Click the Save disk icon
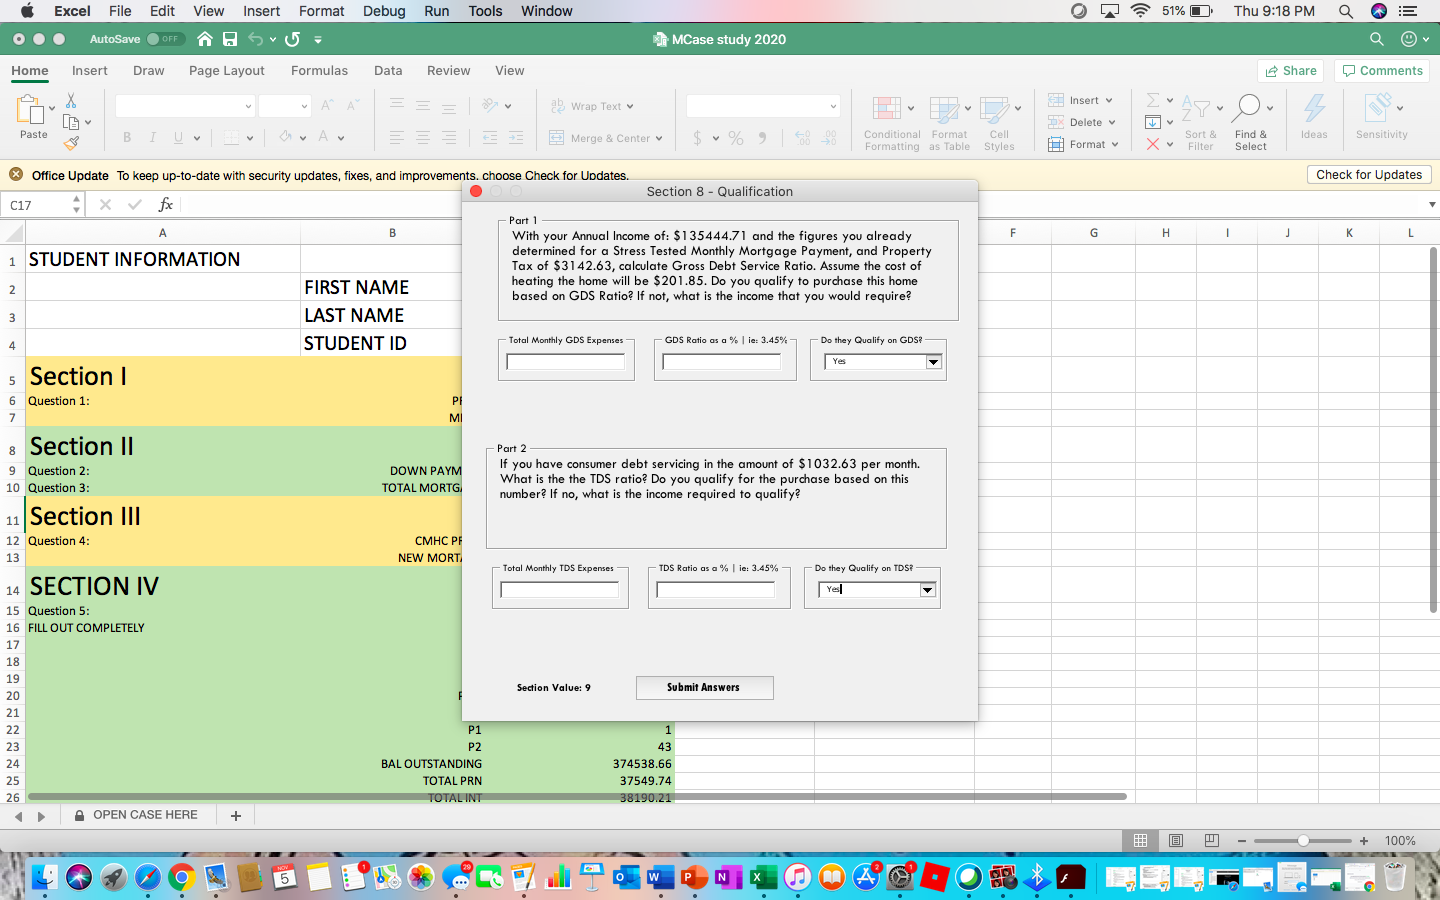 [230, 39]
